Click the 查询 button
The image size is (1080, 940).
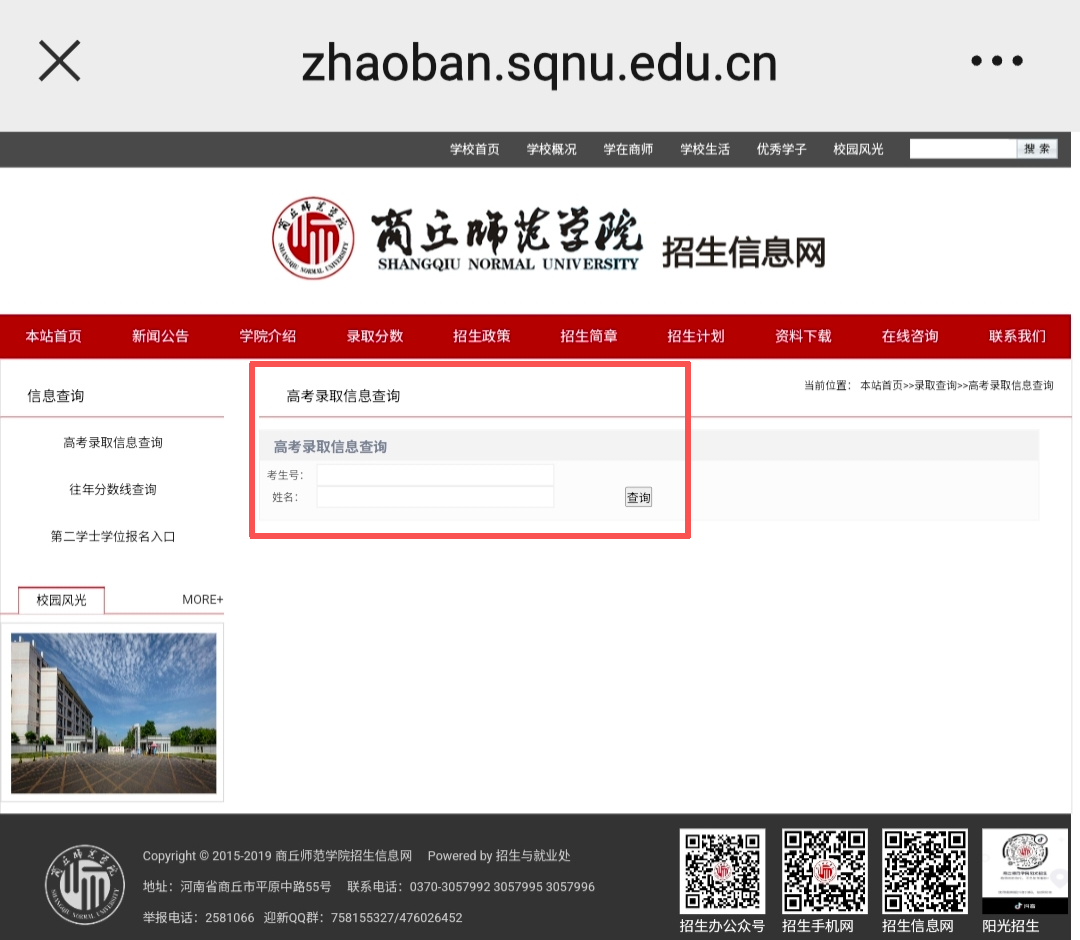pyautogui.click(x=638, y=497)
